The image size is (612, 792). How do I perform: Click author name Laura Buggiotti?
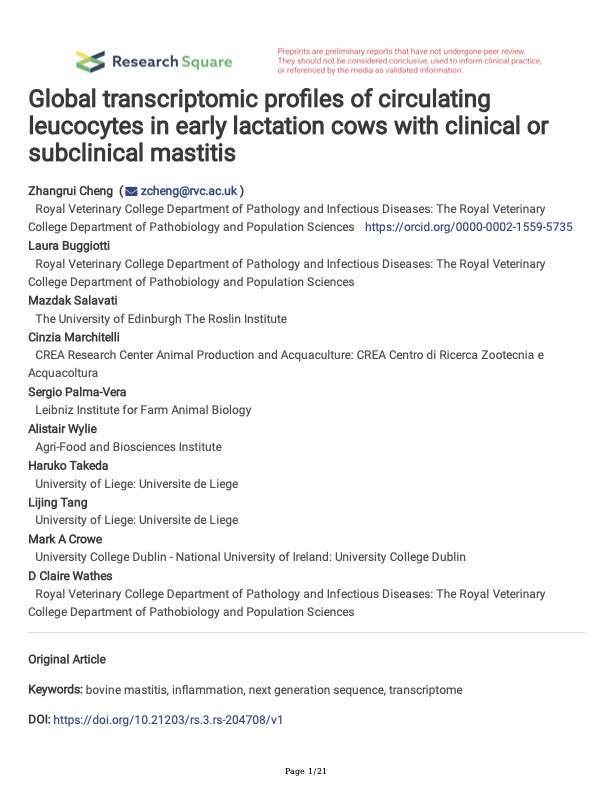pyautogui.click(x=69, y=246)
